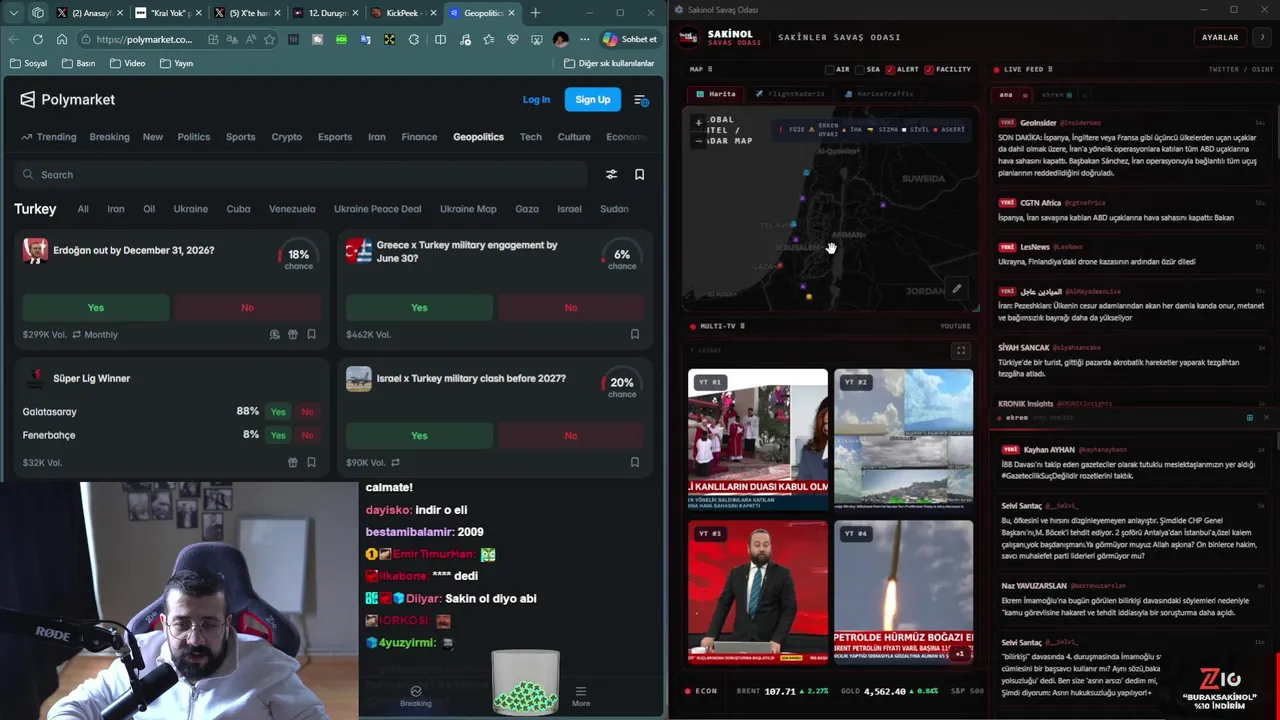Open saved bookmarks icon beside search filters
The width and height of the screenshot is (1280, 720).
point(639,174)
